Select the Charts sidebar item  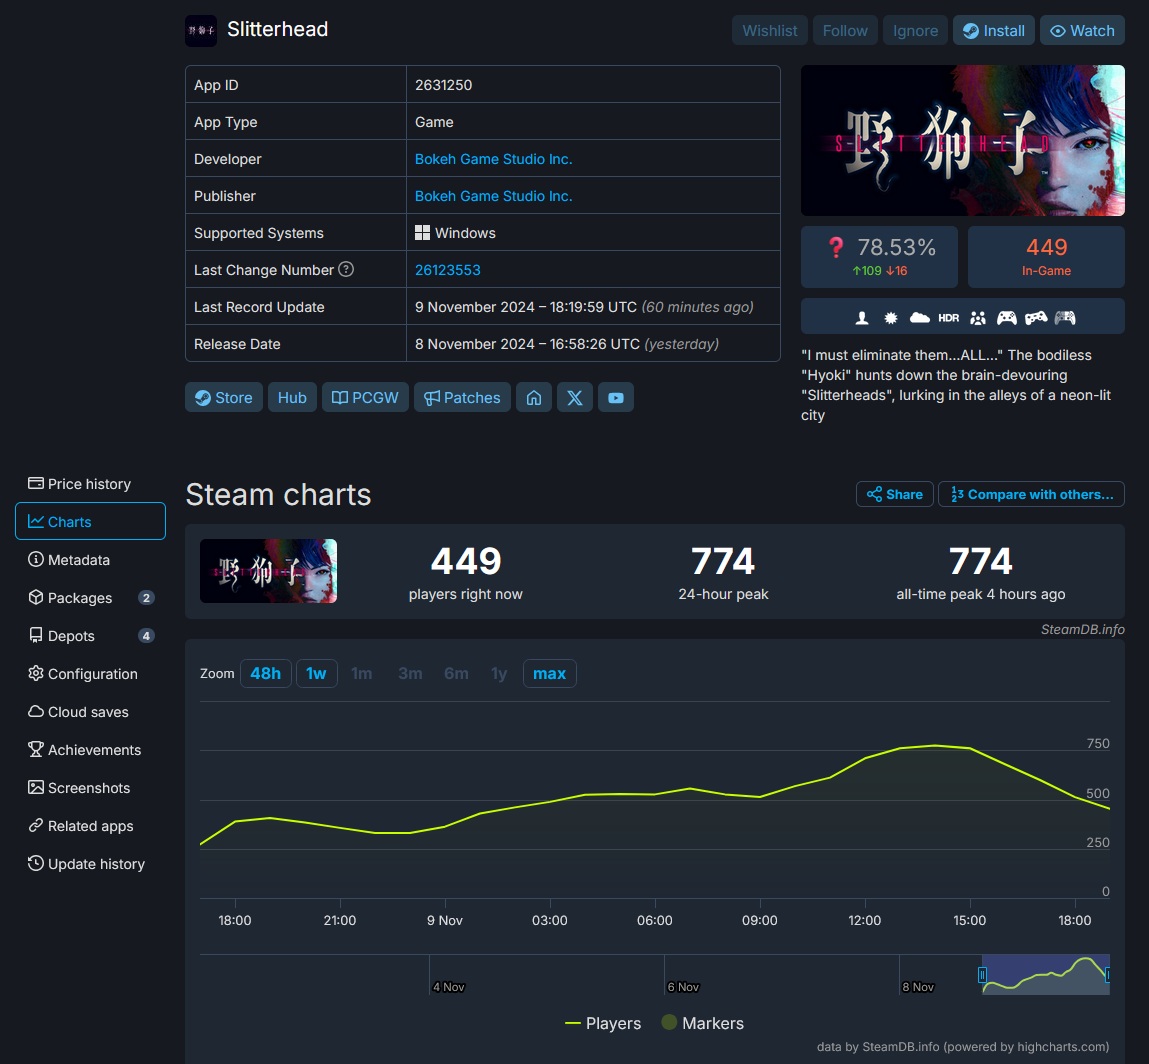click(x=90, y=521)
